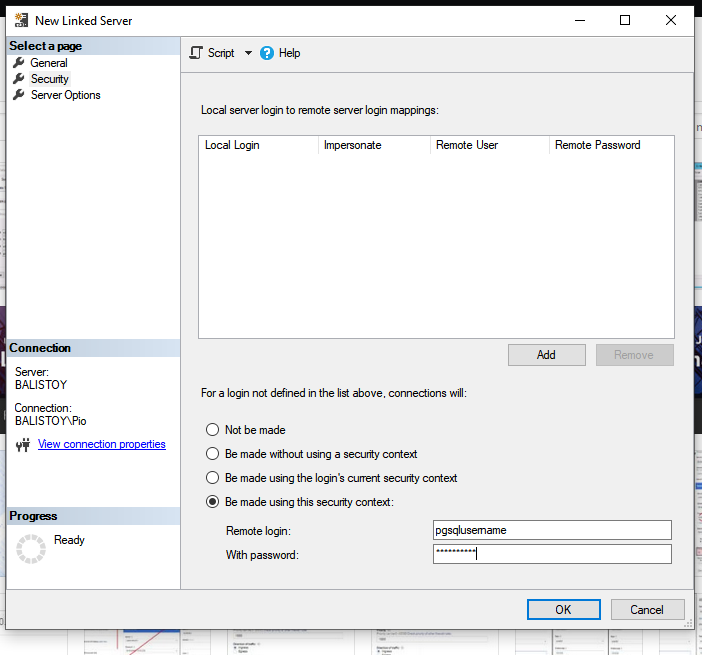The height and width of the screenshot is (655, 702).
Task: Expand the Script dropdown arrow
Action: [248, 53]
